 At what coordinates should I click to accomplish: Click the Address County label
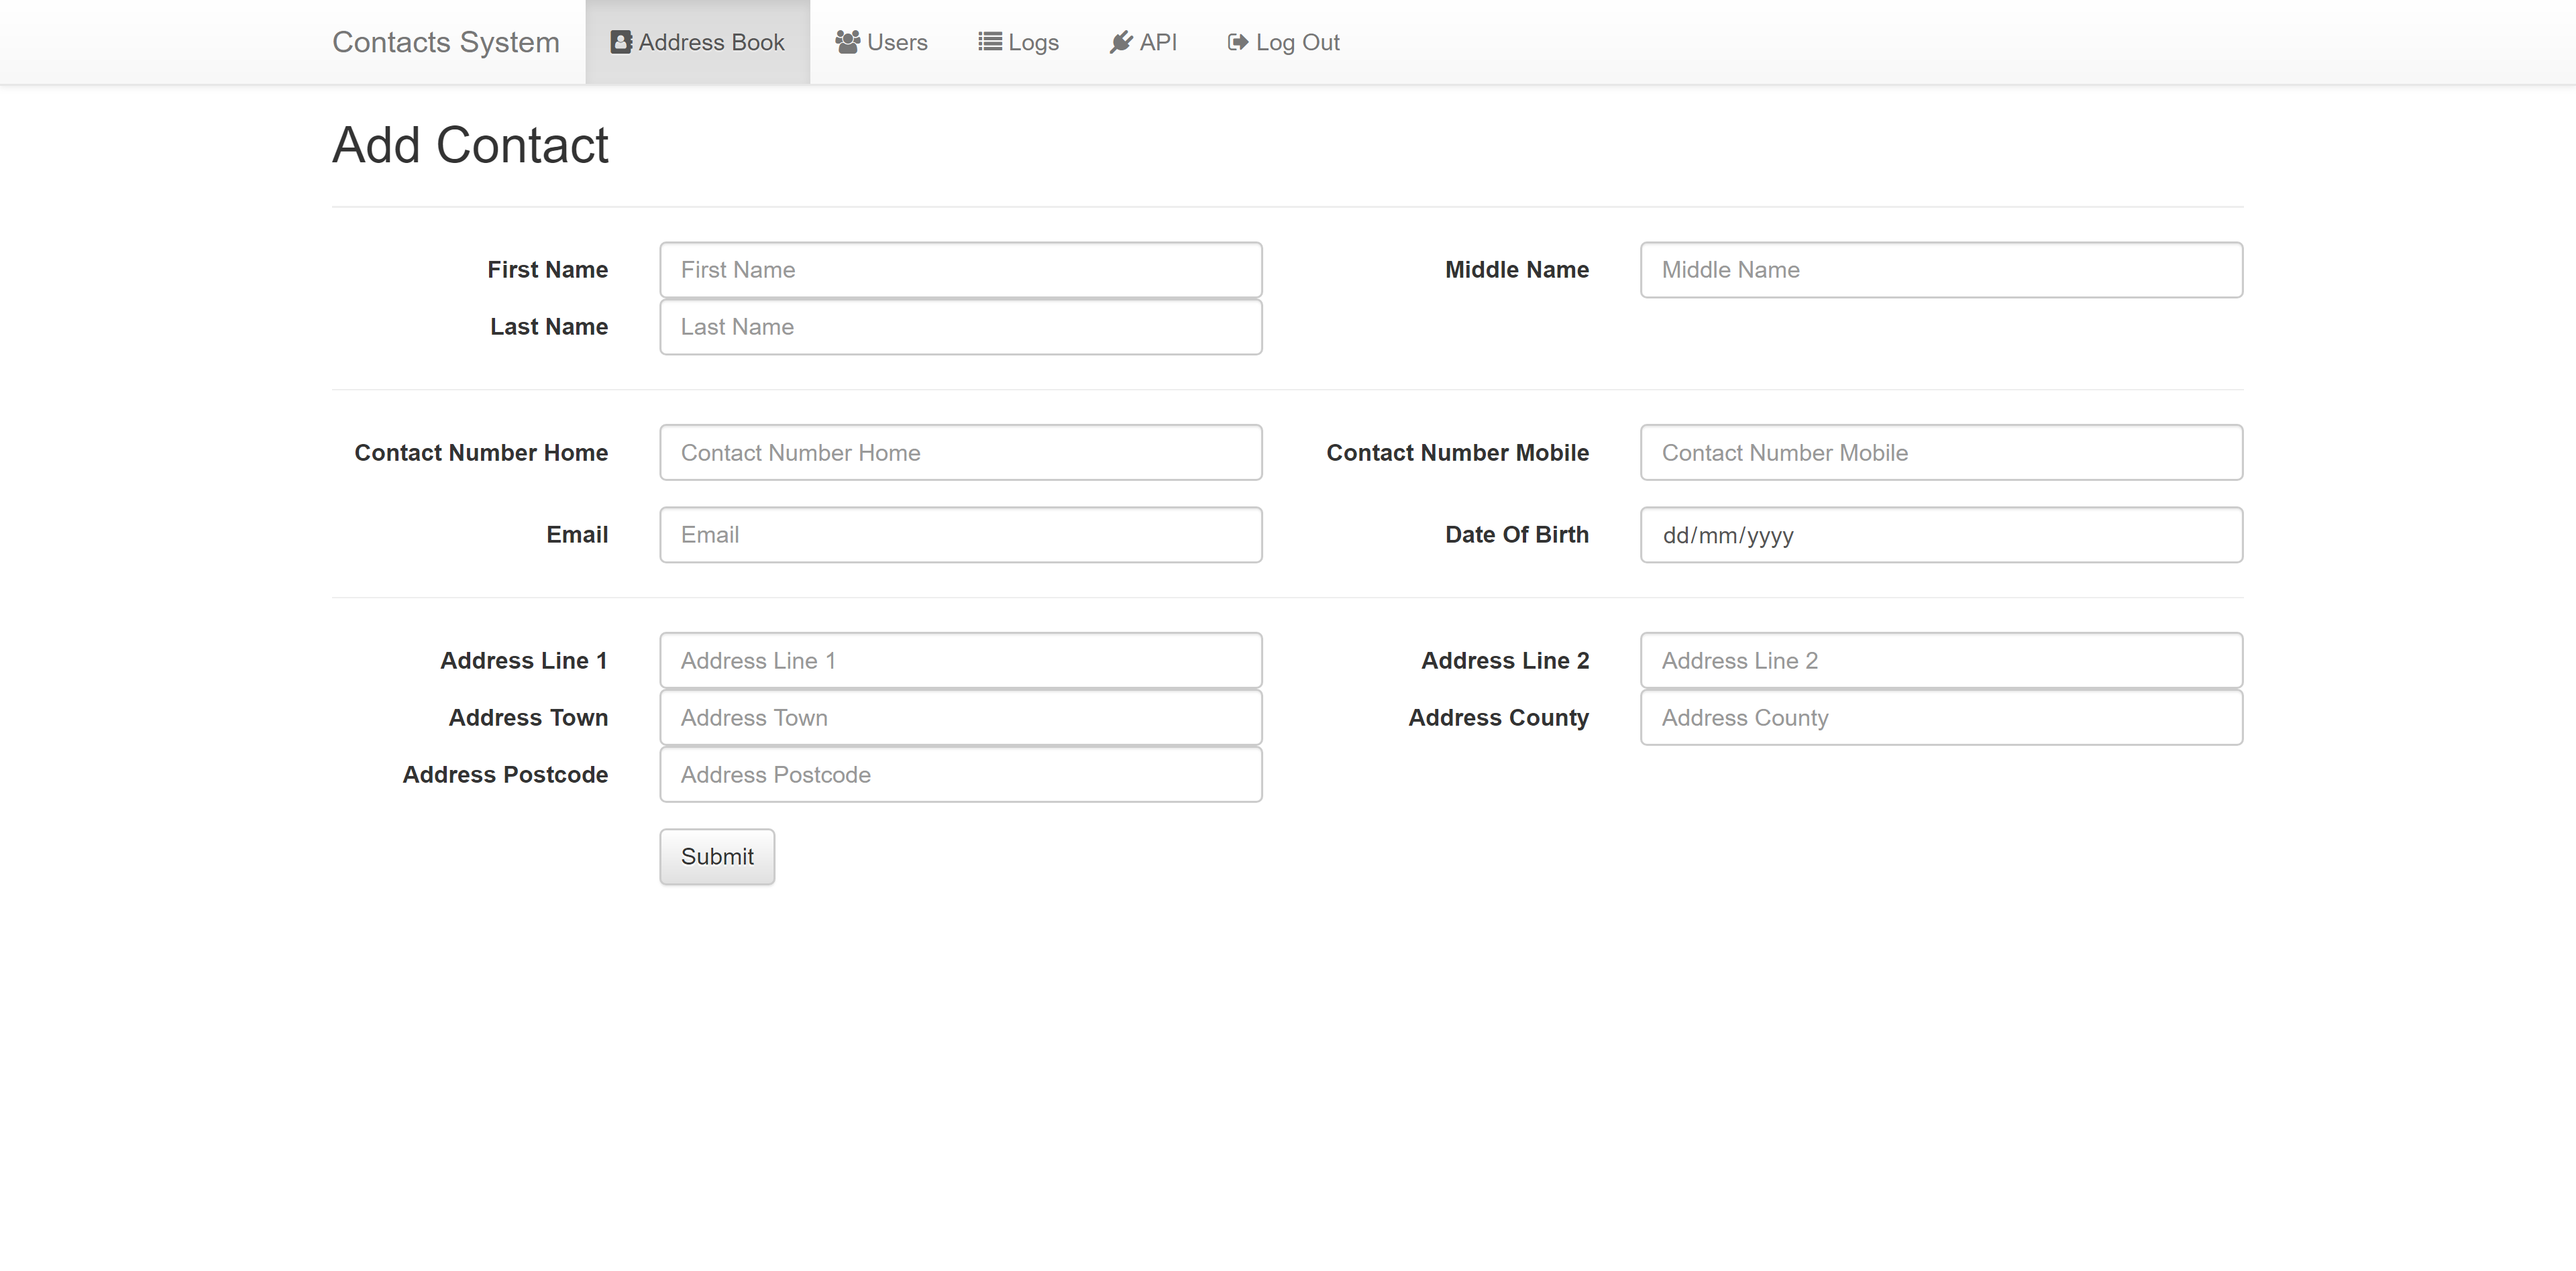[1499, 718]
